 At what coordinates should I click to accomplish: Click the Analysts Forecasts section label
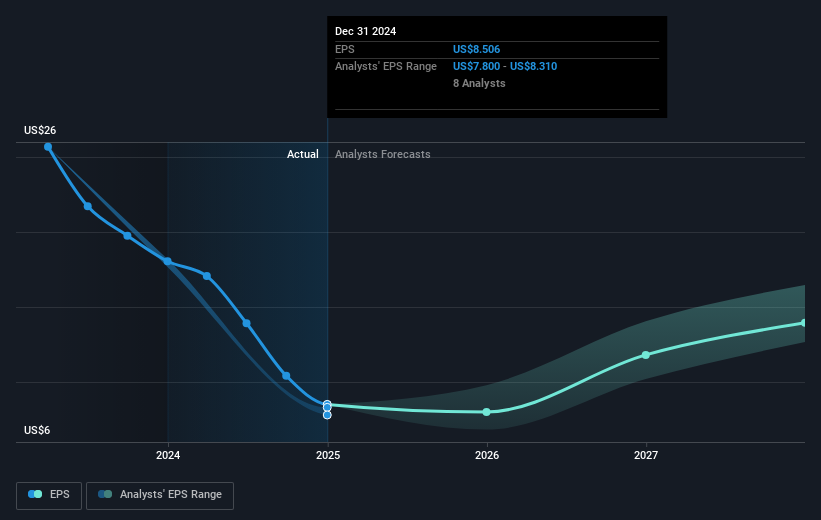tap(383, 154)
